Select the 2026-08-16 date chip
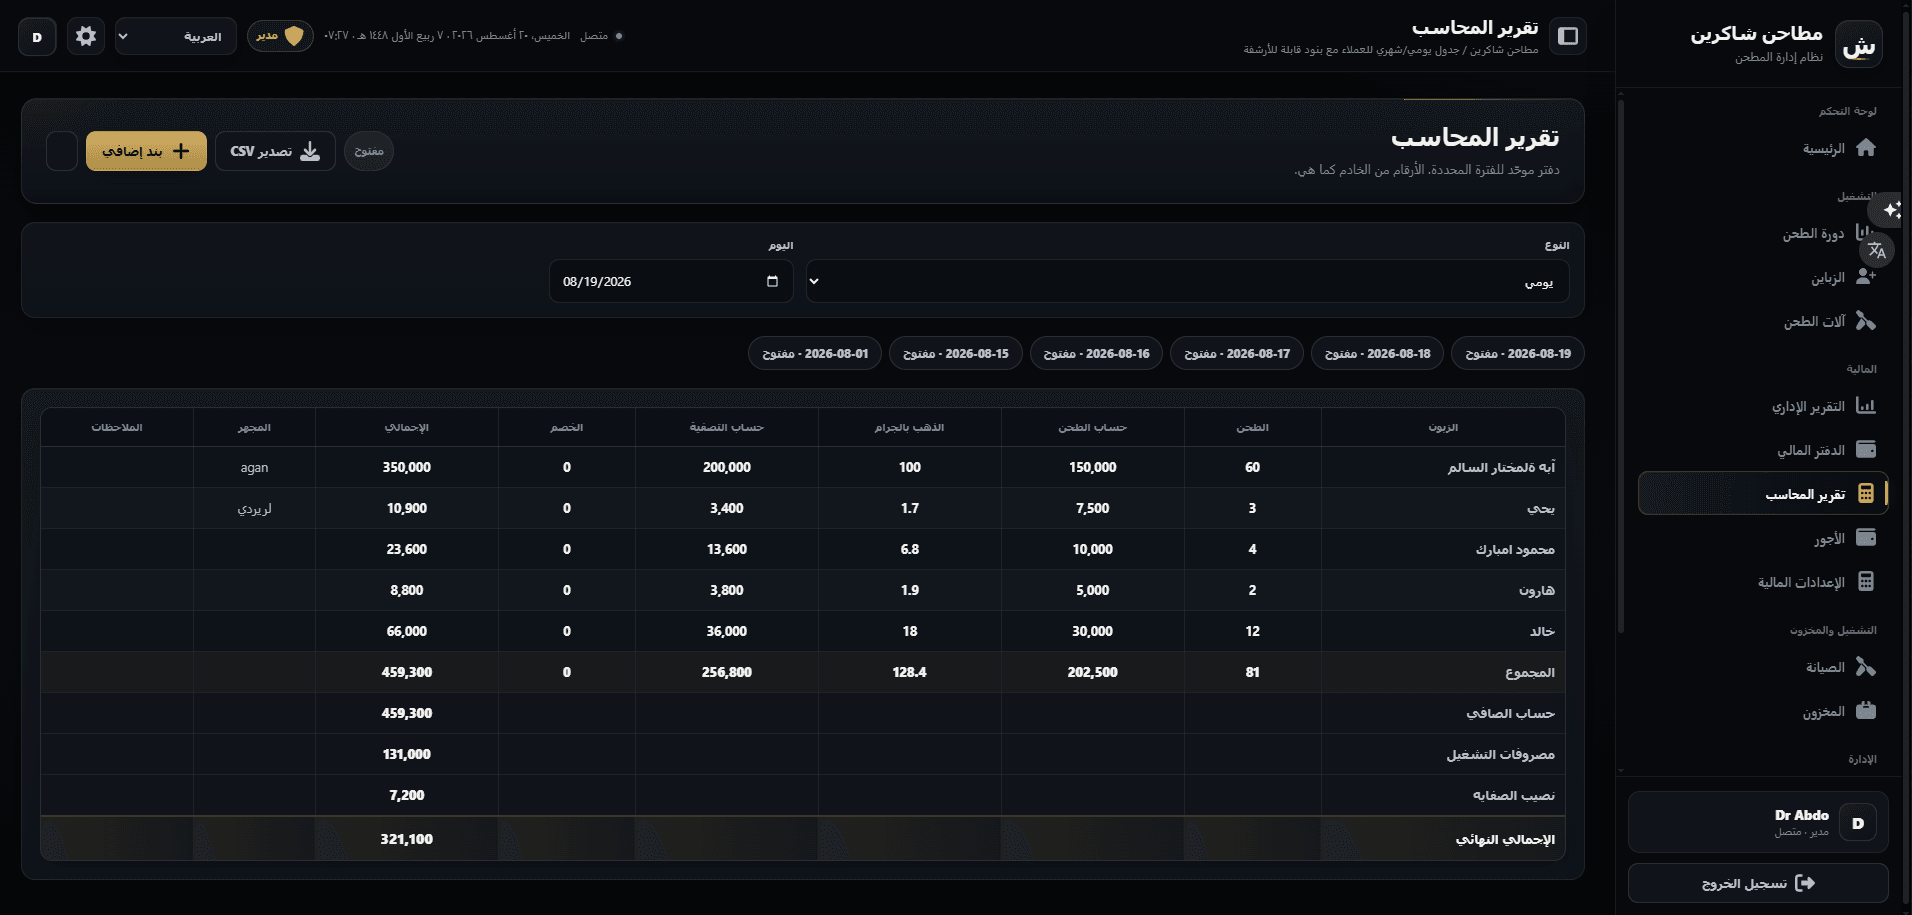This screenshot has height=915, width=1912. coord(1096,353)
